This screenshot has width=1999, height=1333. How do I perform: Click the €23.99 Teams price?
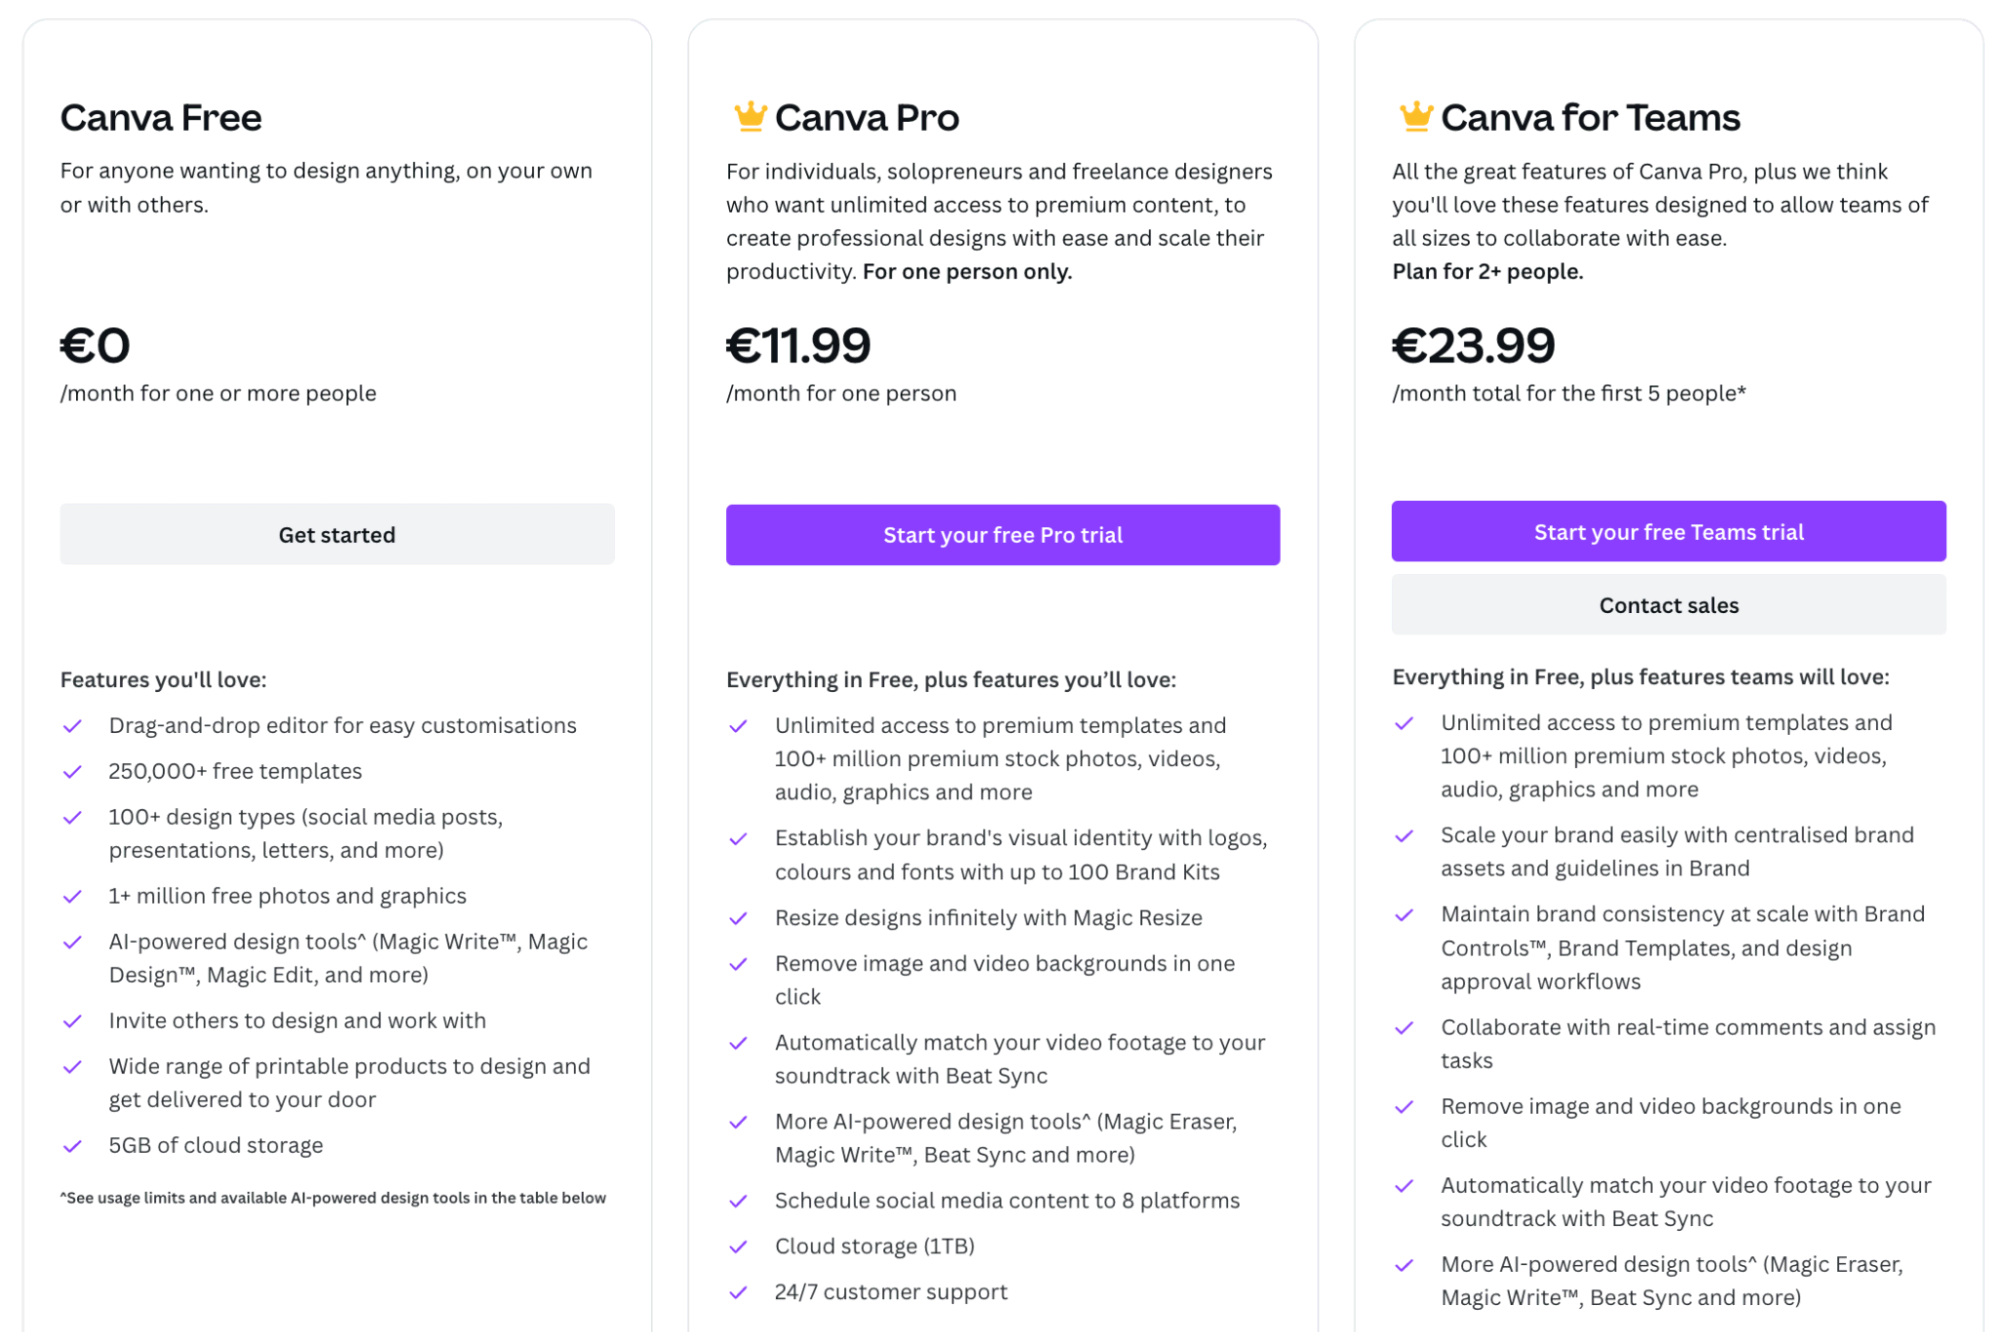click(x=1473, y=346)
